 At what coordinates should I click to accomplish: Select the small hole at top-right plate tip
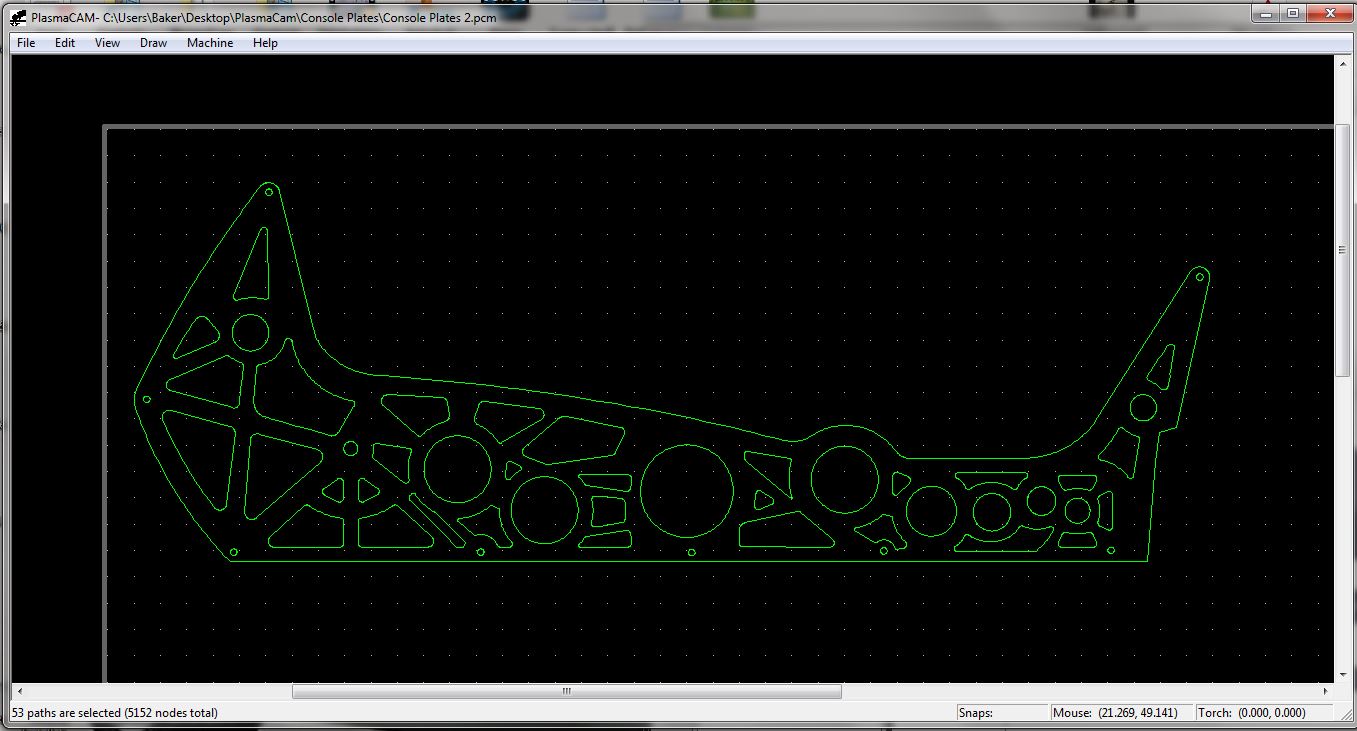(1200, 276)
